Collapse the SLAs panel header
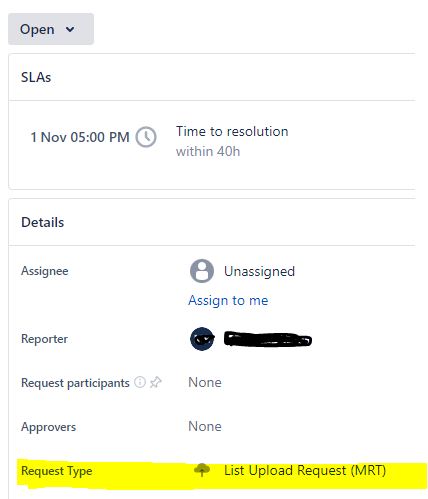 212,77
